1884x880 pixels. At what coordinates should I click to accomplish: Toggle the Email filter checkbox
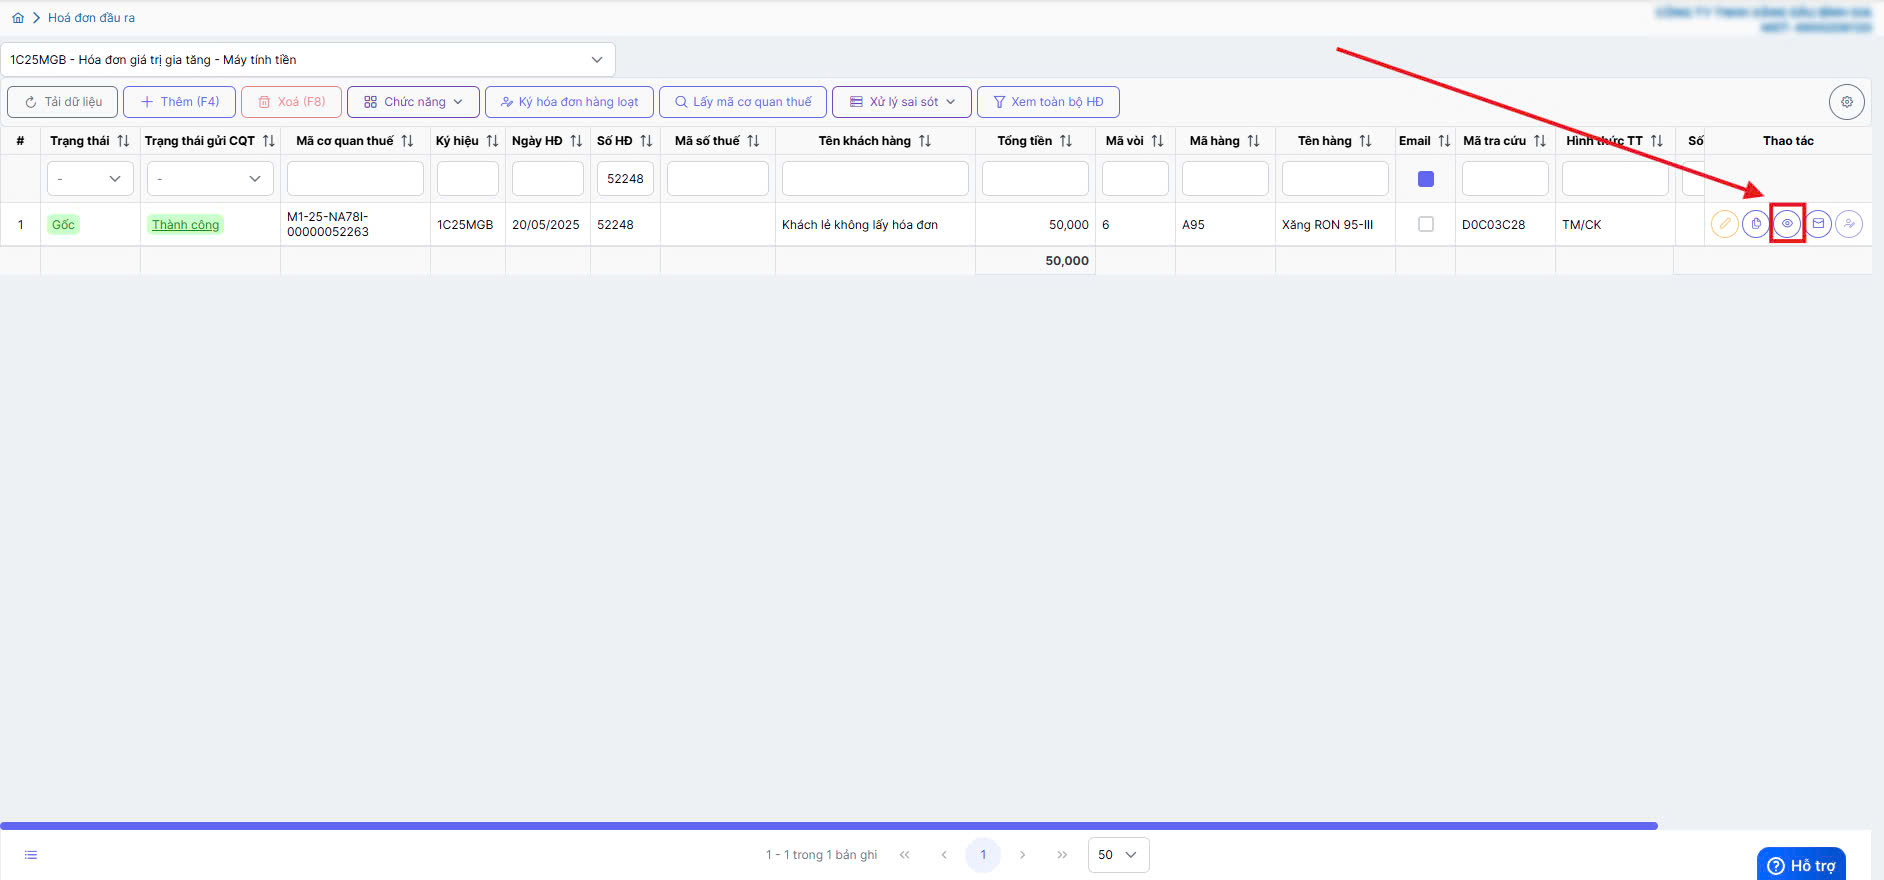tap(1426, 179)
